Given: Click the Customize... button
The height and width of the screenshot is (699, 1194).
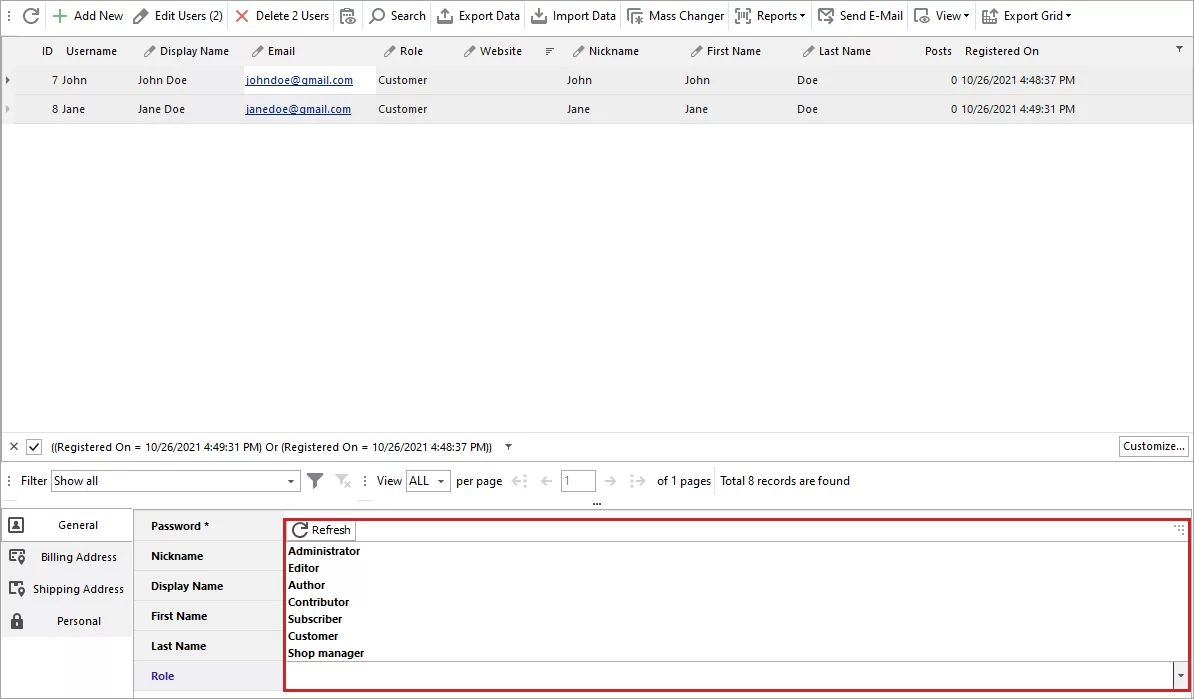Looking at the screenshot, I should click(1153, 446).
